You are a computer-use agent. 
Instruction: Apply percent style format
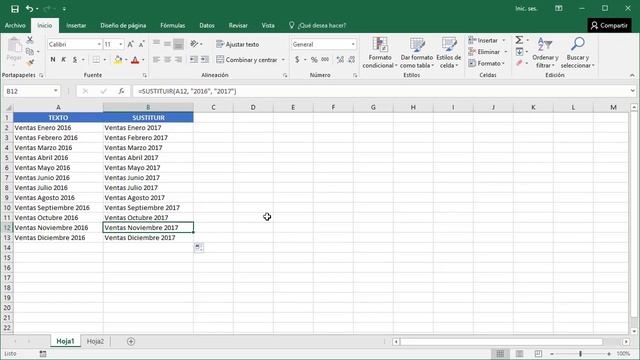314,60
